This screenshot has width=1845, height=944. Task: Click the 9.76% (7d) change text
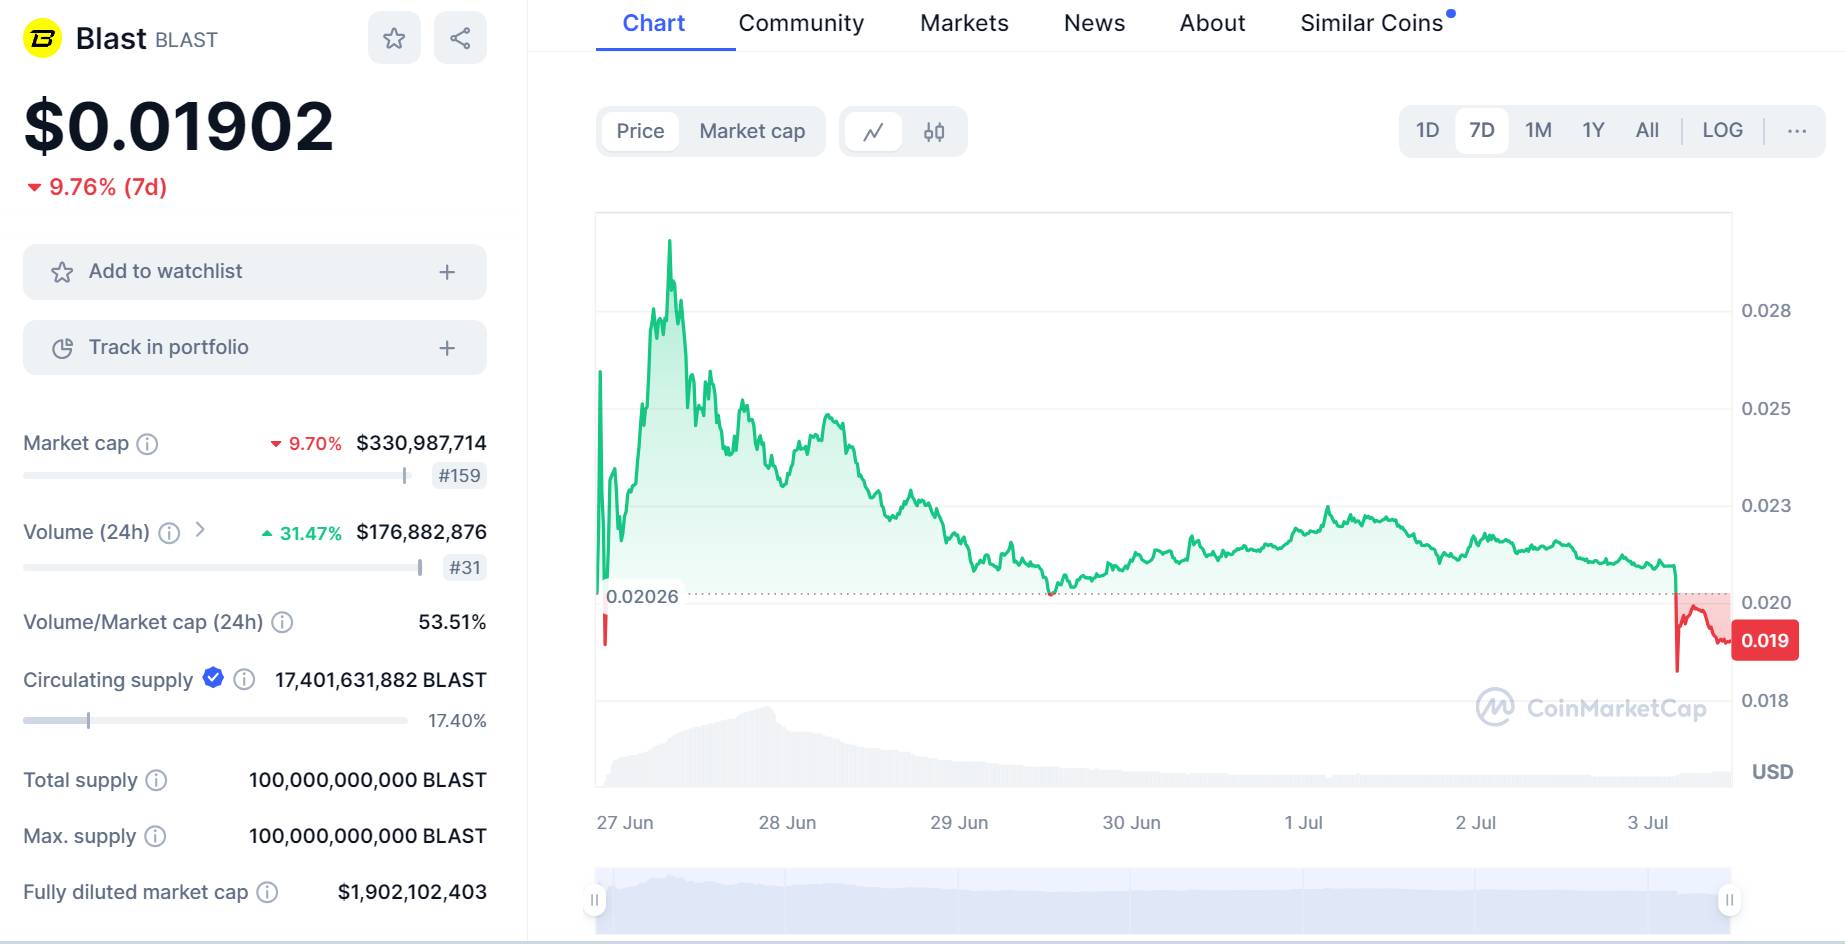(x=107, y=187)
